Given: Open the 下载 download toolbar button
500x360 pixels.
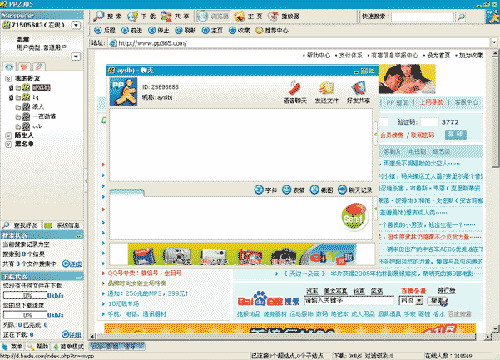Looking at the screenshot, I should (142, 16).
